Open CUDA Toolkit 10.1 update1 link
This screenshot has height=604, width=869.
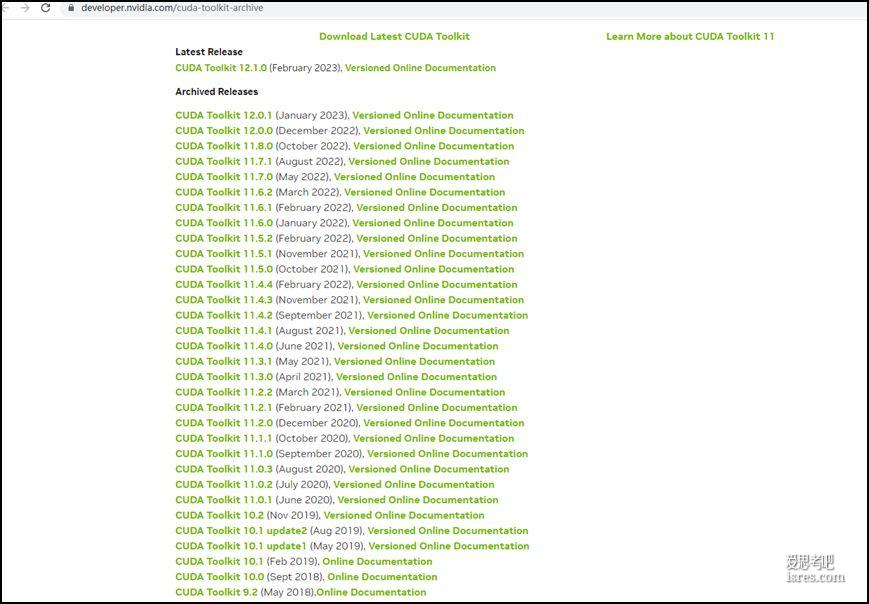tap(241, 546)
